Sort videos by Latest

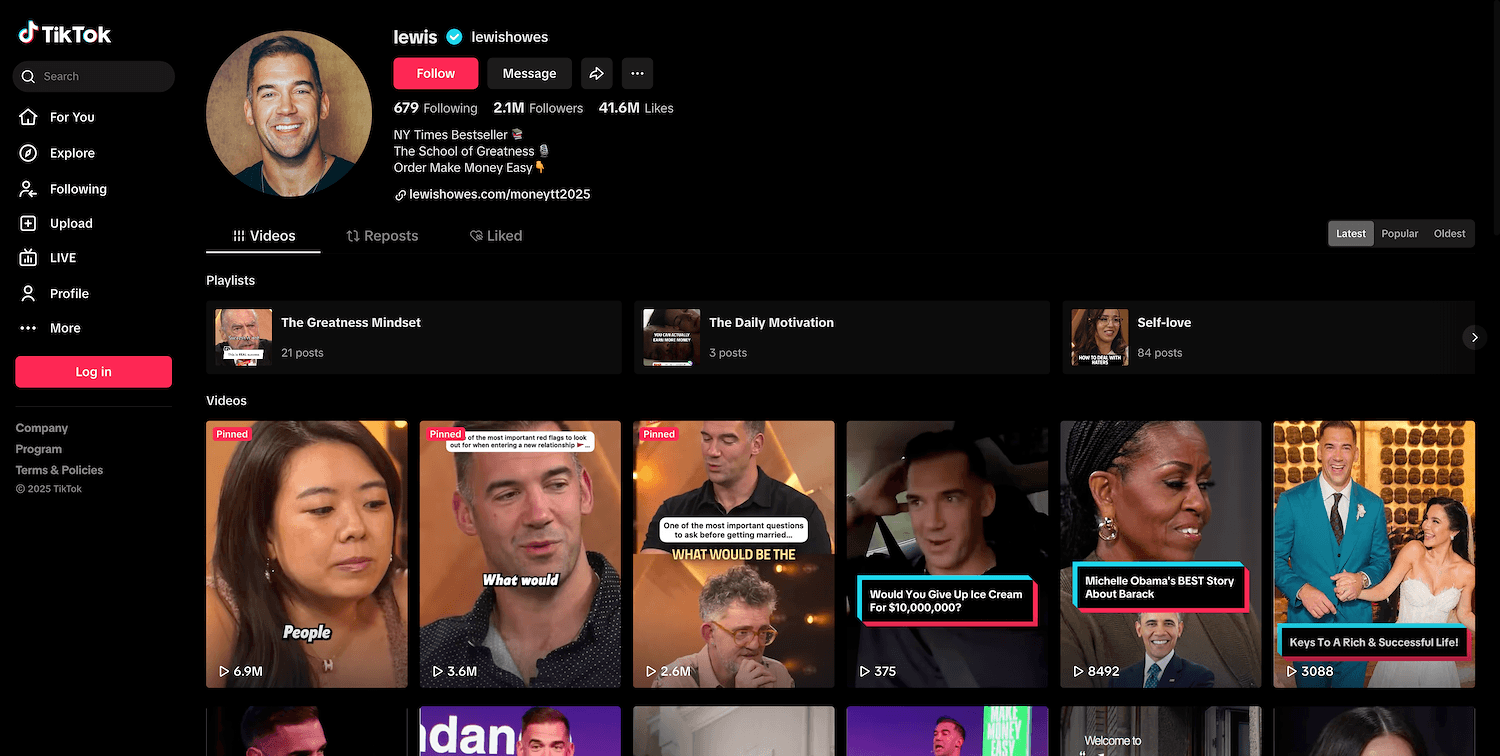pyautogui.click(x=1350, y=233)
